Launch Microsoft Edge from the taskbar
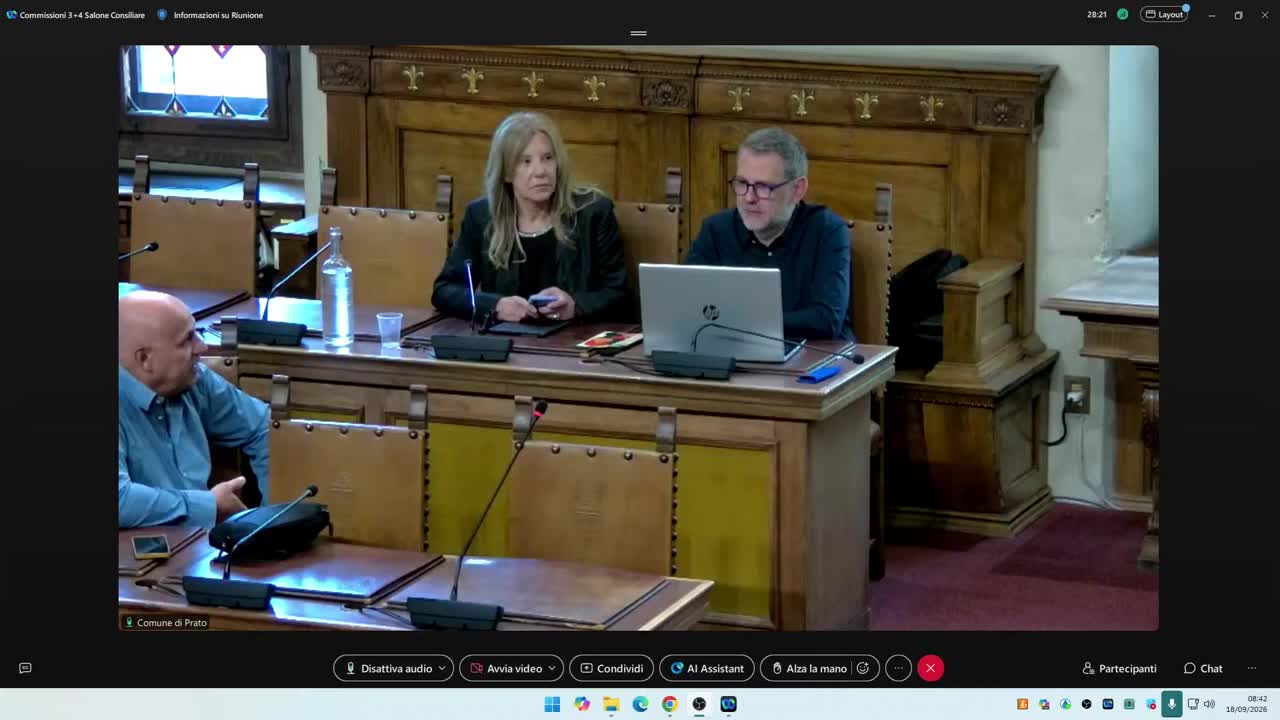The width and height of the screenshot is (1280, 720). coord(640,704)
